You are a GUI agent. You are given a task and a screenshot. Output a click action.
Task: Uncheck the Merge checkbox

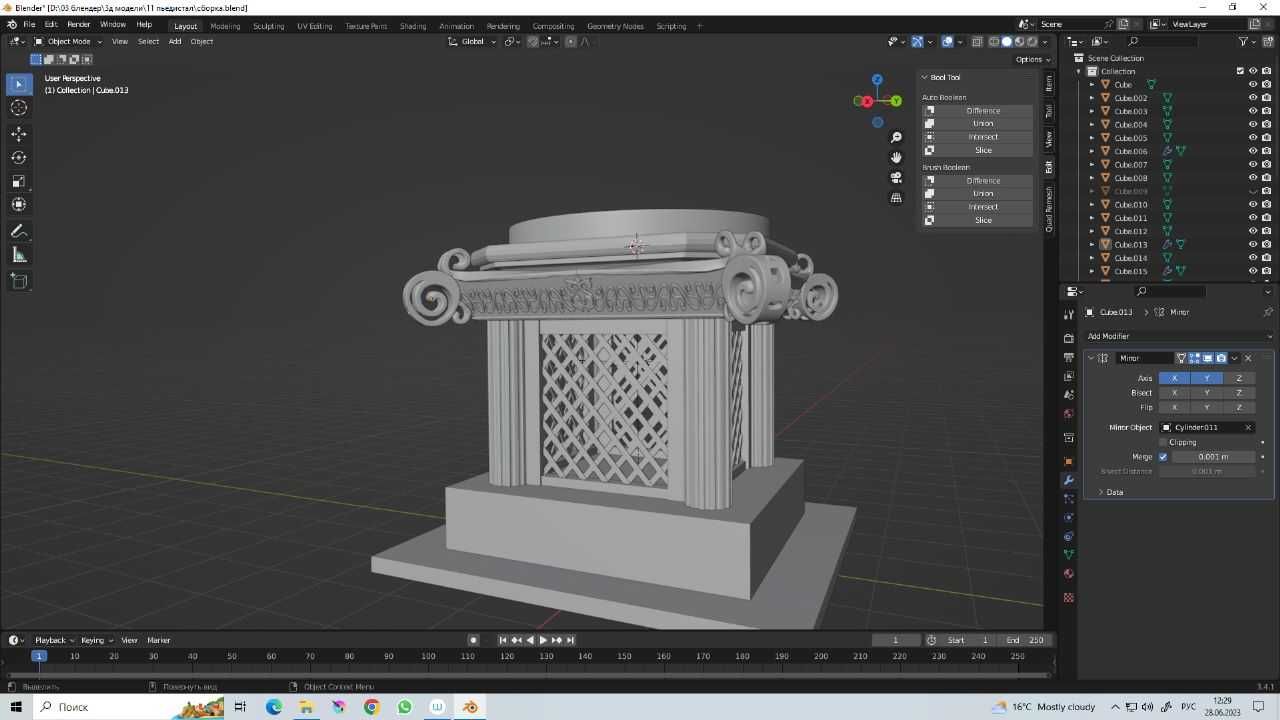(x=1163, y=457)
